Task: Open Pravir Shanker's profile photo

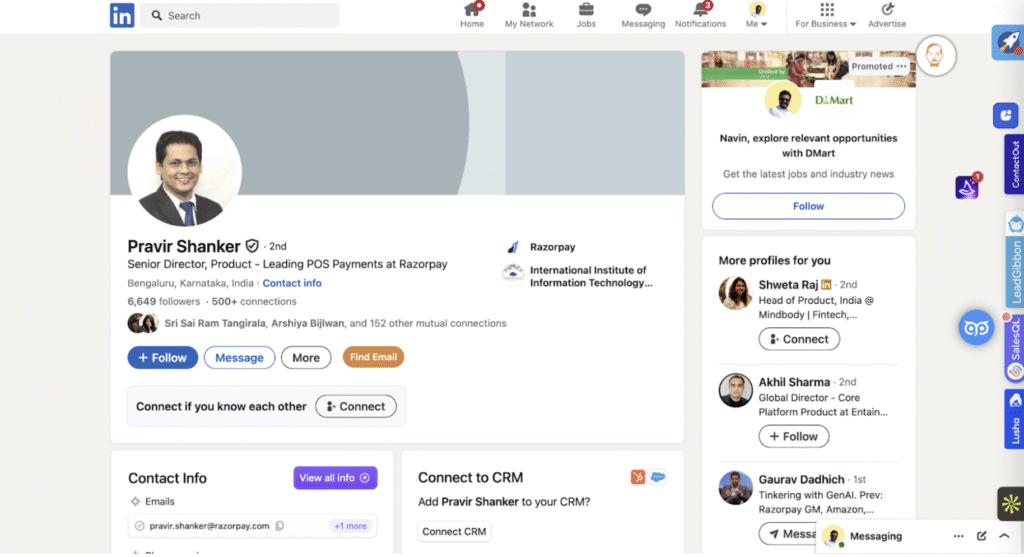Action: (185, 171)
